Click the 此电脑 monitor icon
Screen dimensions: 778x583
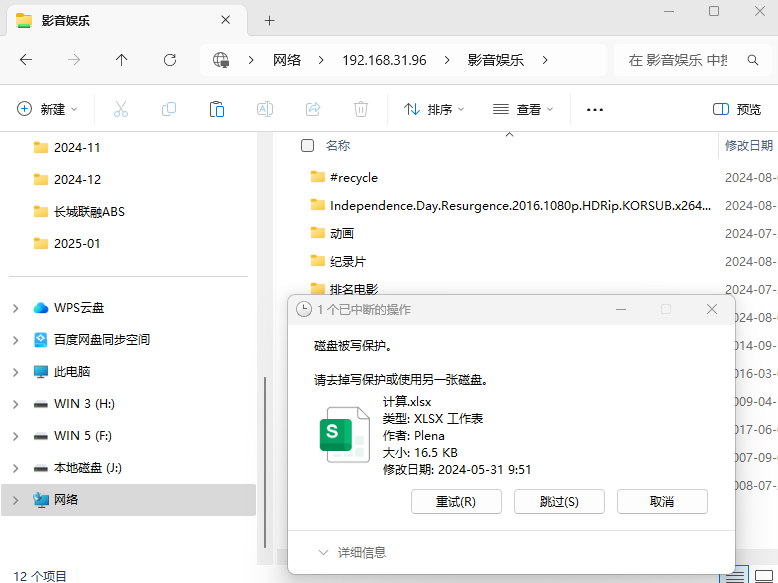coord(41,372)
